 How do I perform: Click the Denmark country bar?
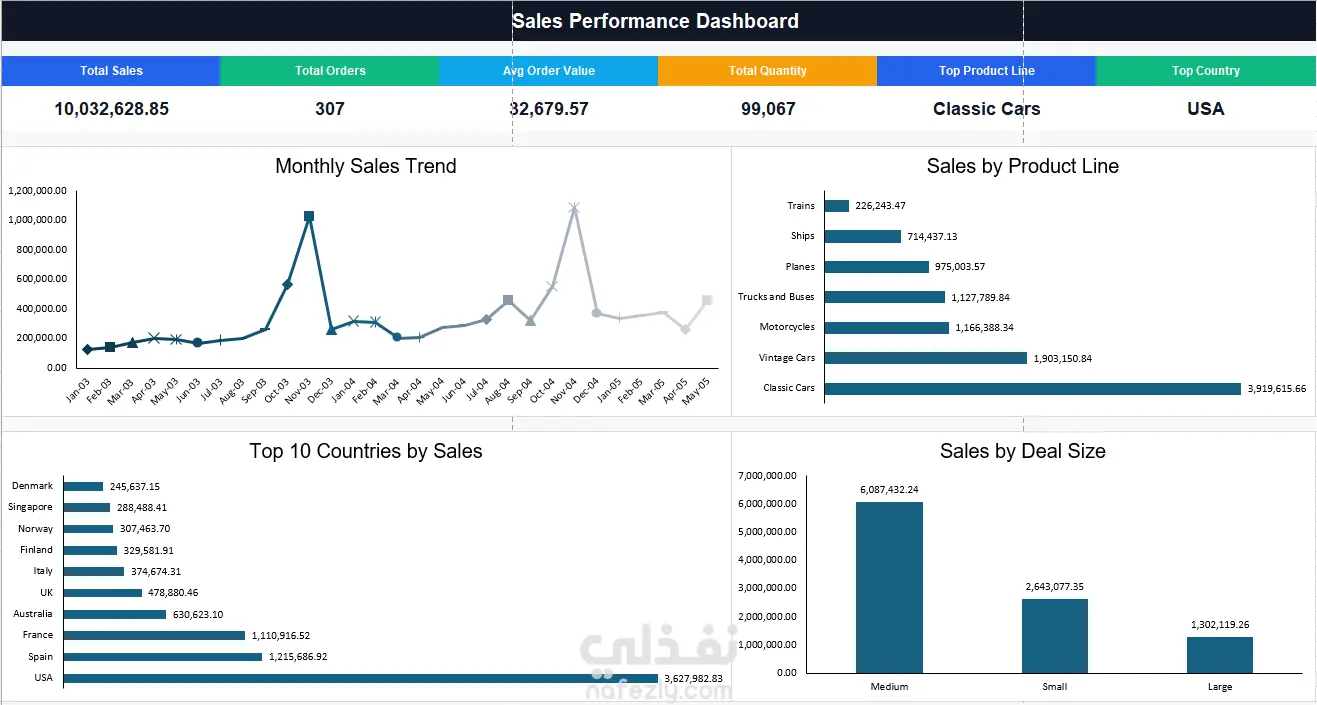(83, 486)
